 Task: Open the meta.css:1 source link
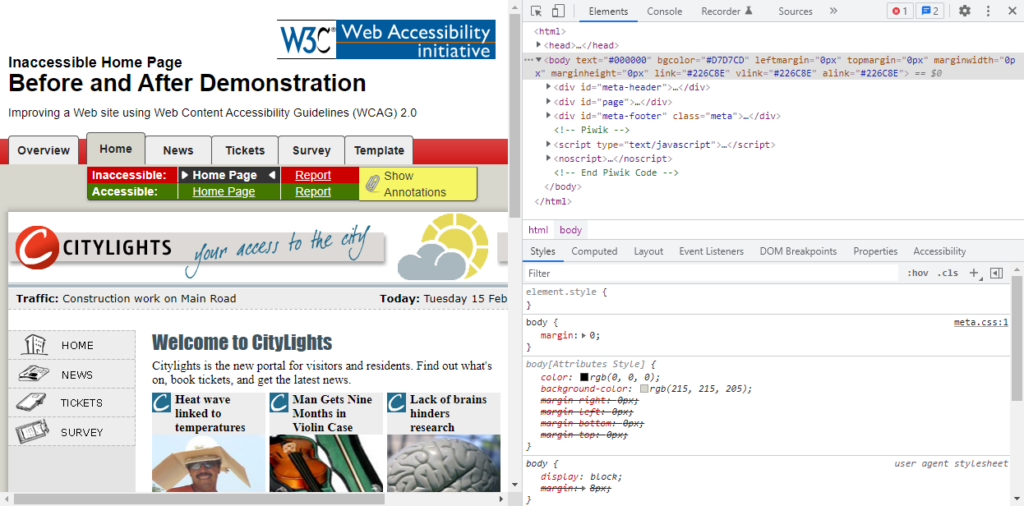[x=980, y=322]
